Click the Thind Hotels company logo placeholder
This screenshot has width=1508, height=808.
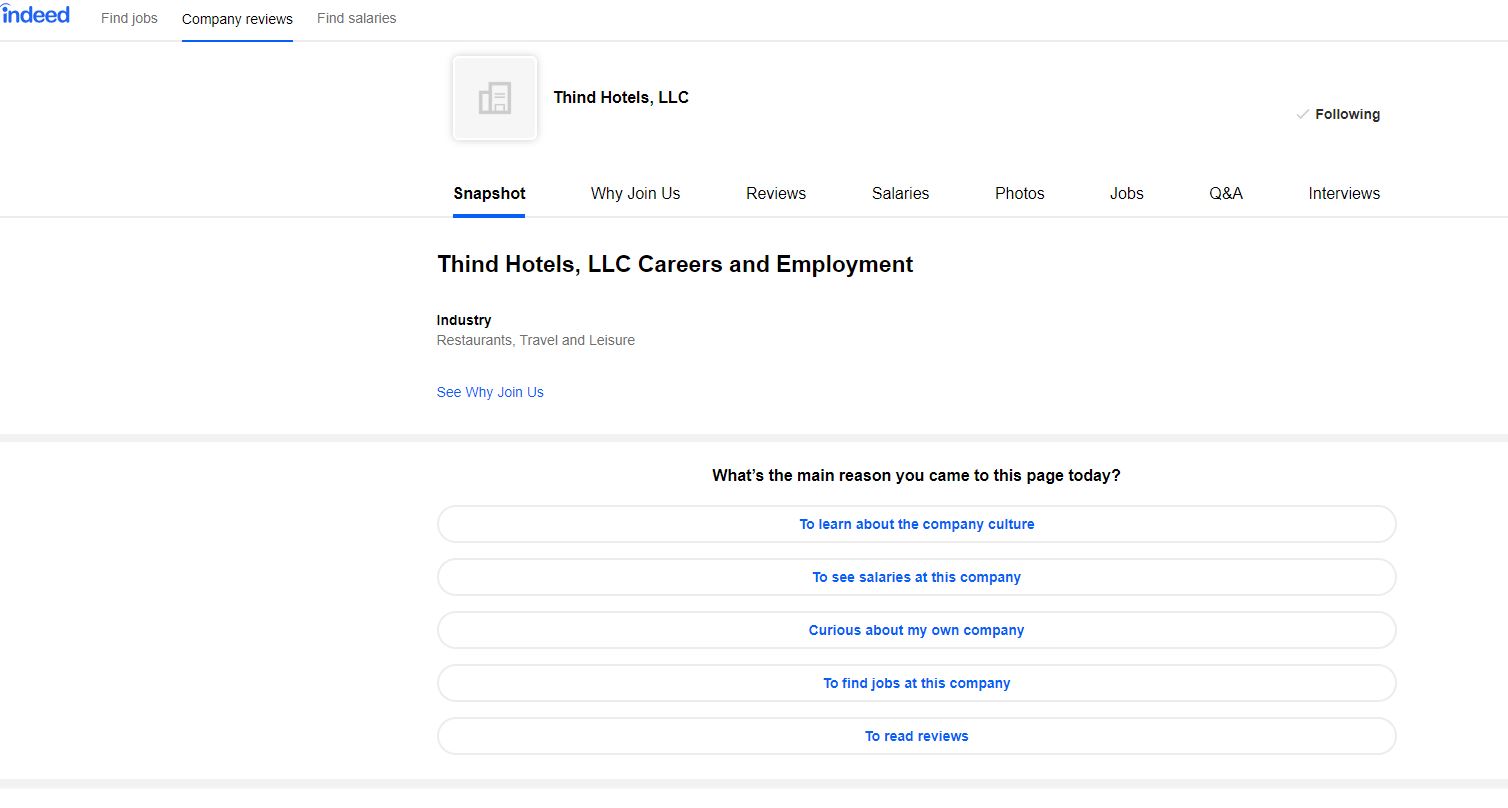(x=495, y=98)
